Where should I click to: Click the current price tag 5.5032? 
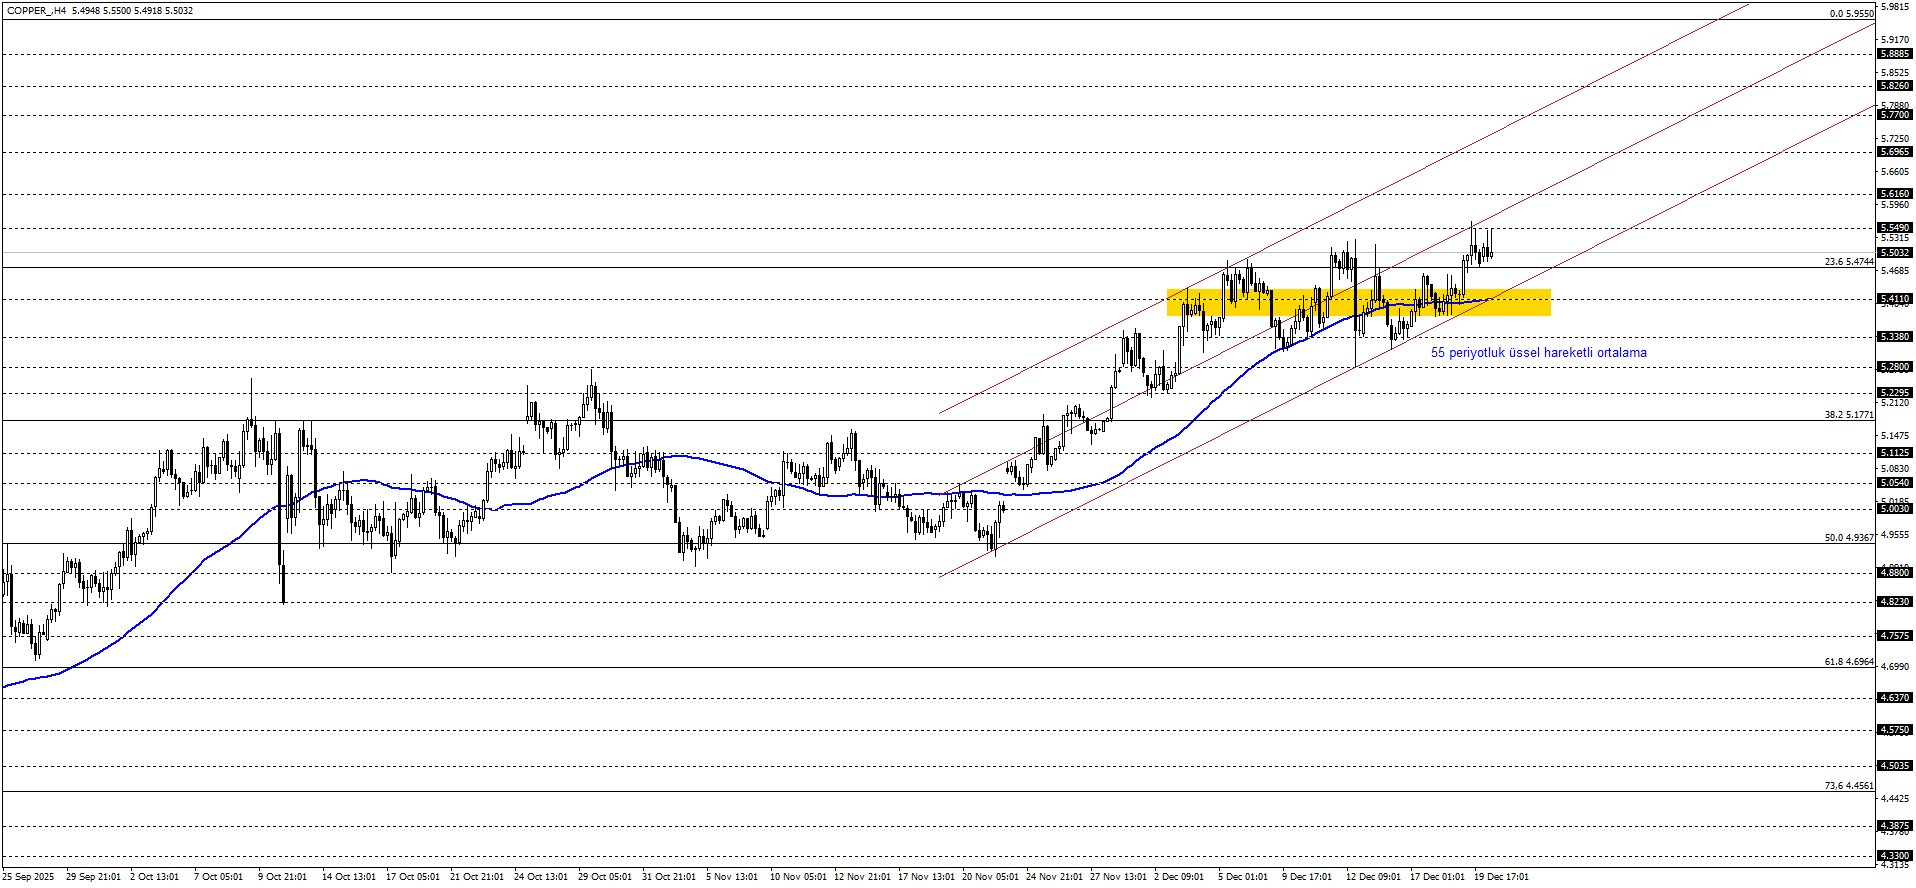click(x=1895, y=253)
